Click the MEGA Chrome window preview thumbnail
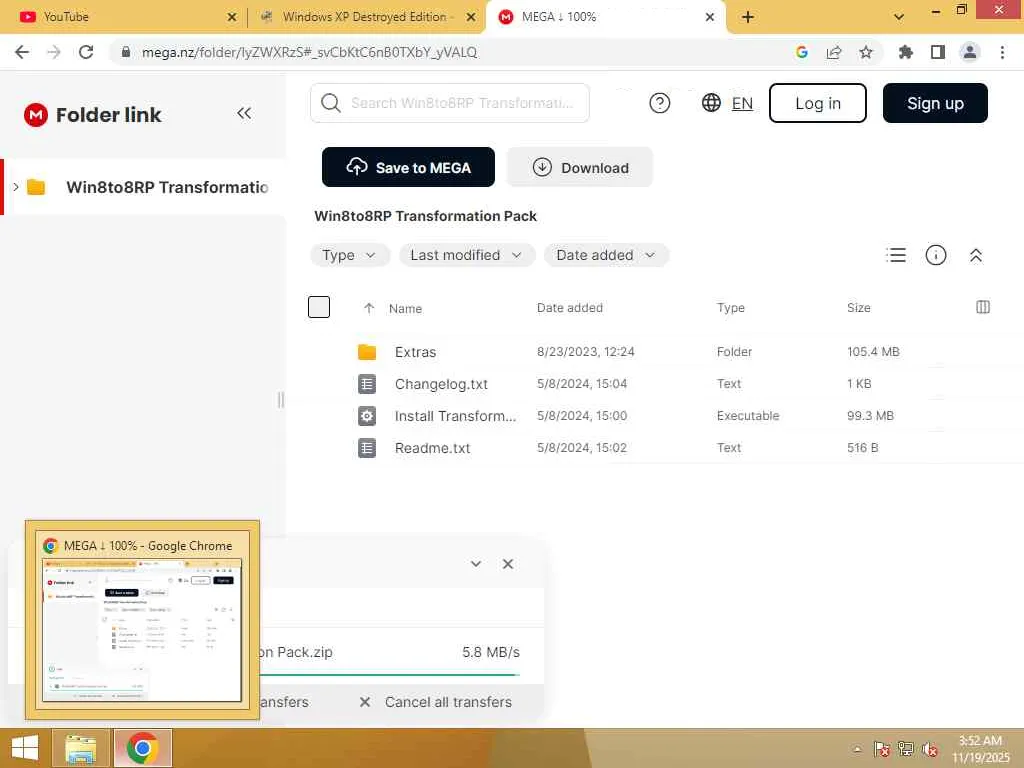1024x768 pixels. coord(142,630)
